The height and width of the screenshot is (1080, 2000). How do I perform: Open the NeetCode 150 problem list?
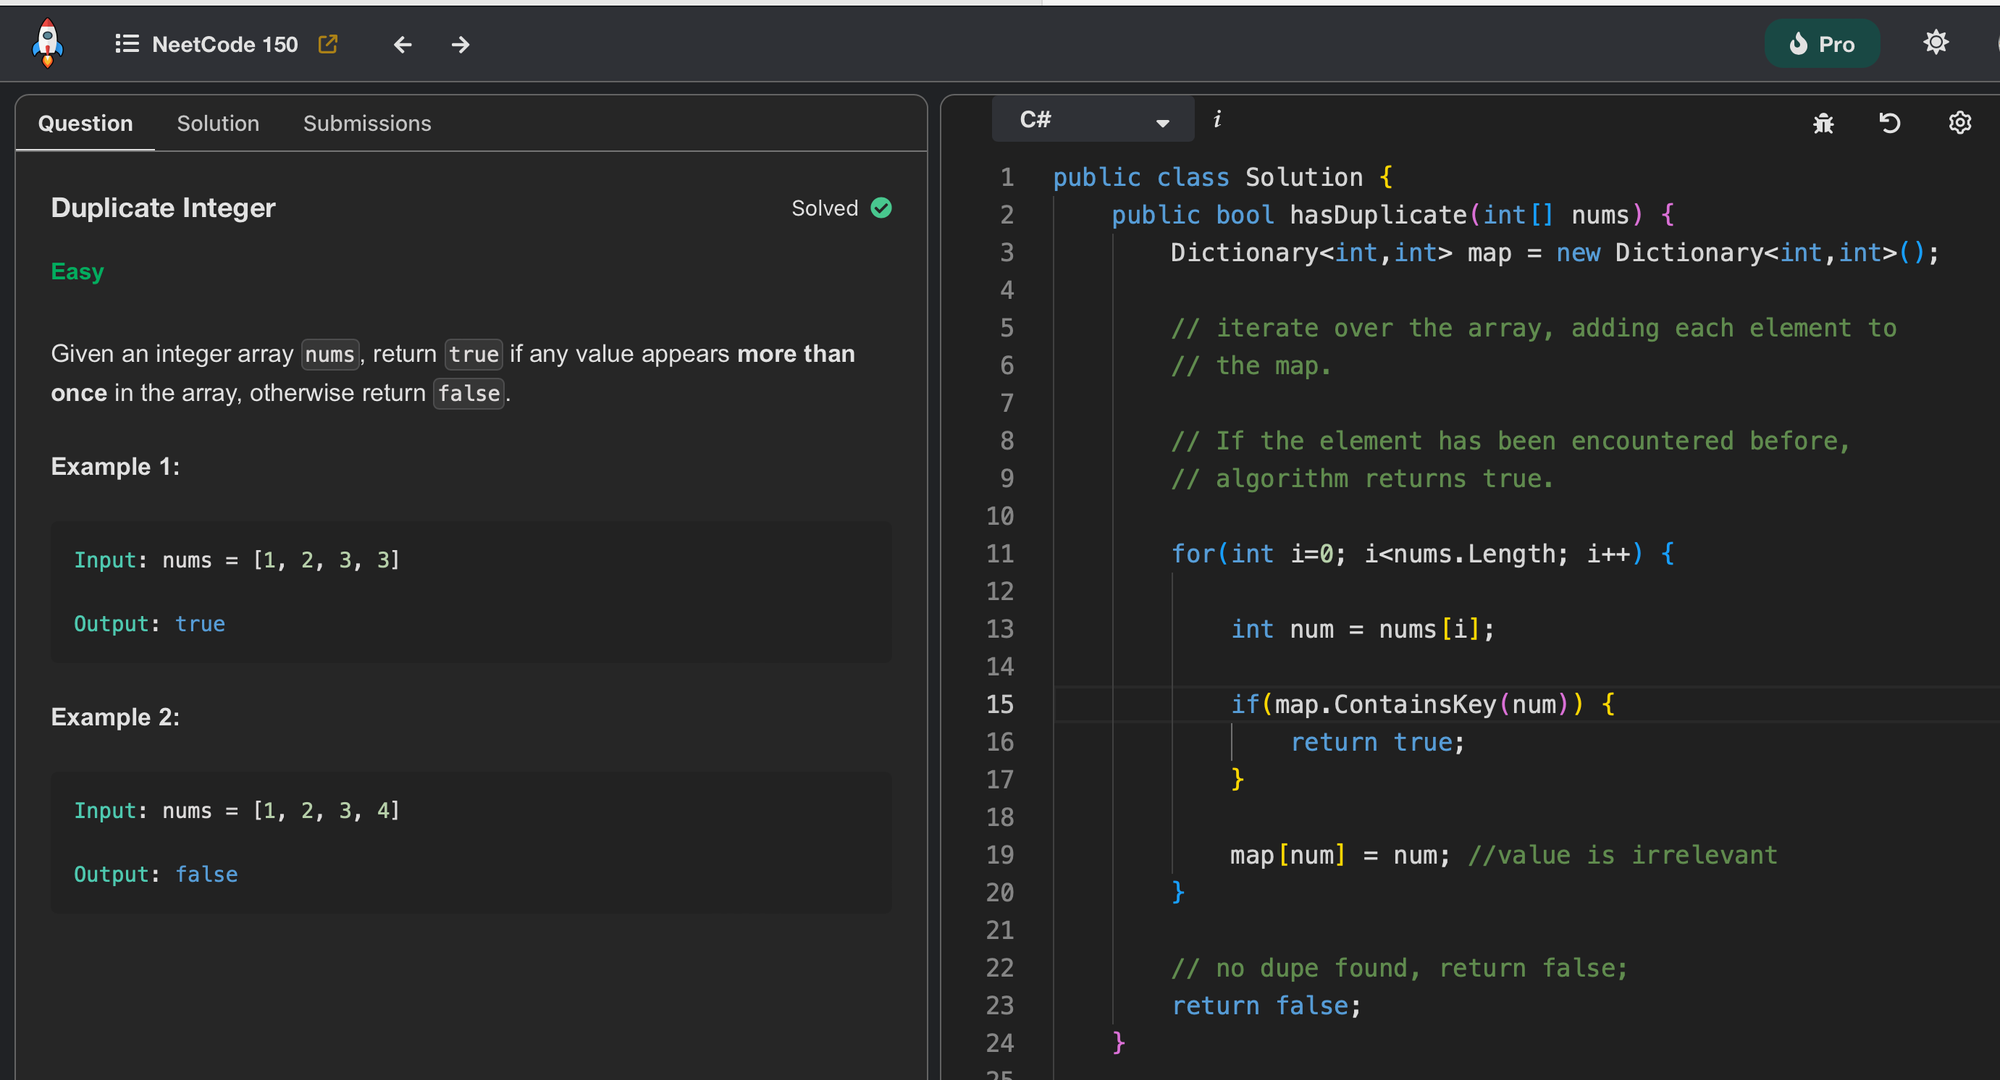[127, 44]
